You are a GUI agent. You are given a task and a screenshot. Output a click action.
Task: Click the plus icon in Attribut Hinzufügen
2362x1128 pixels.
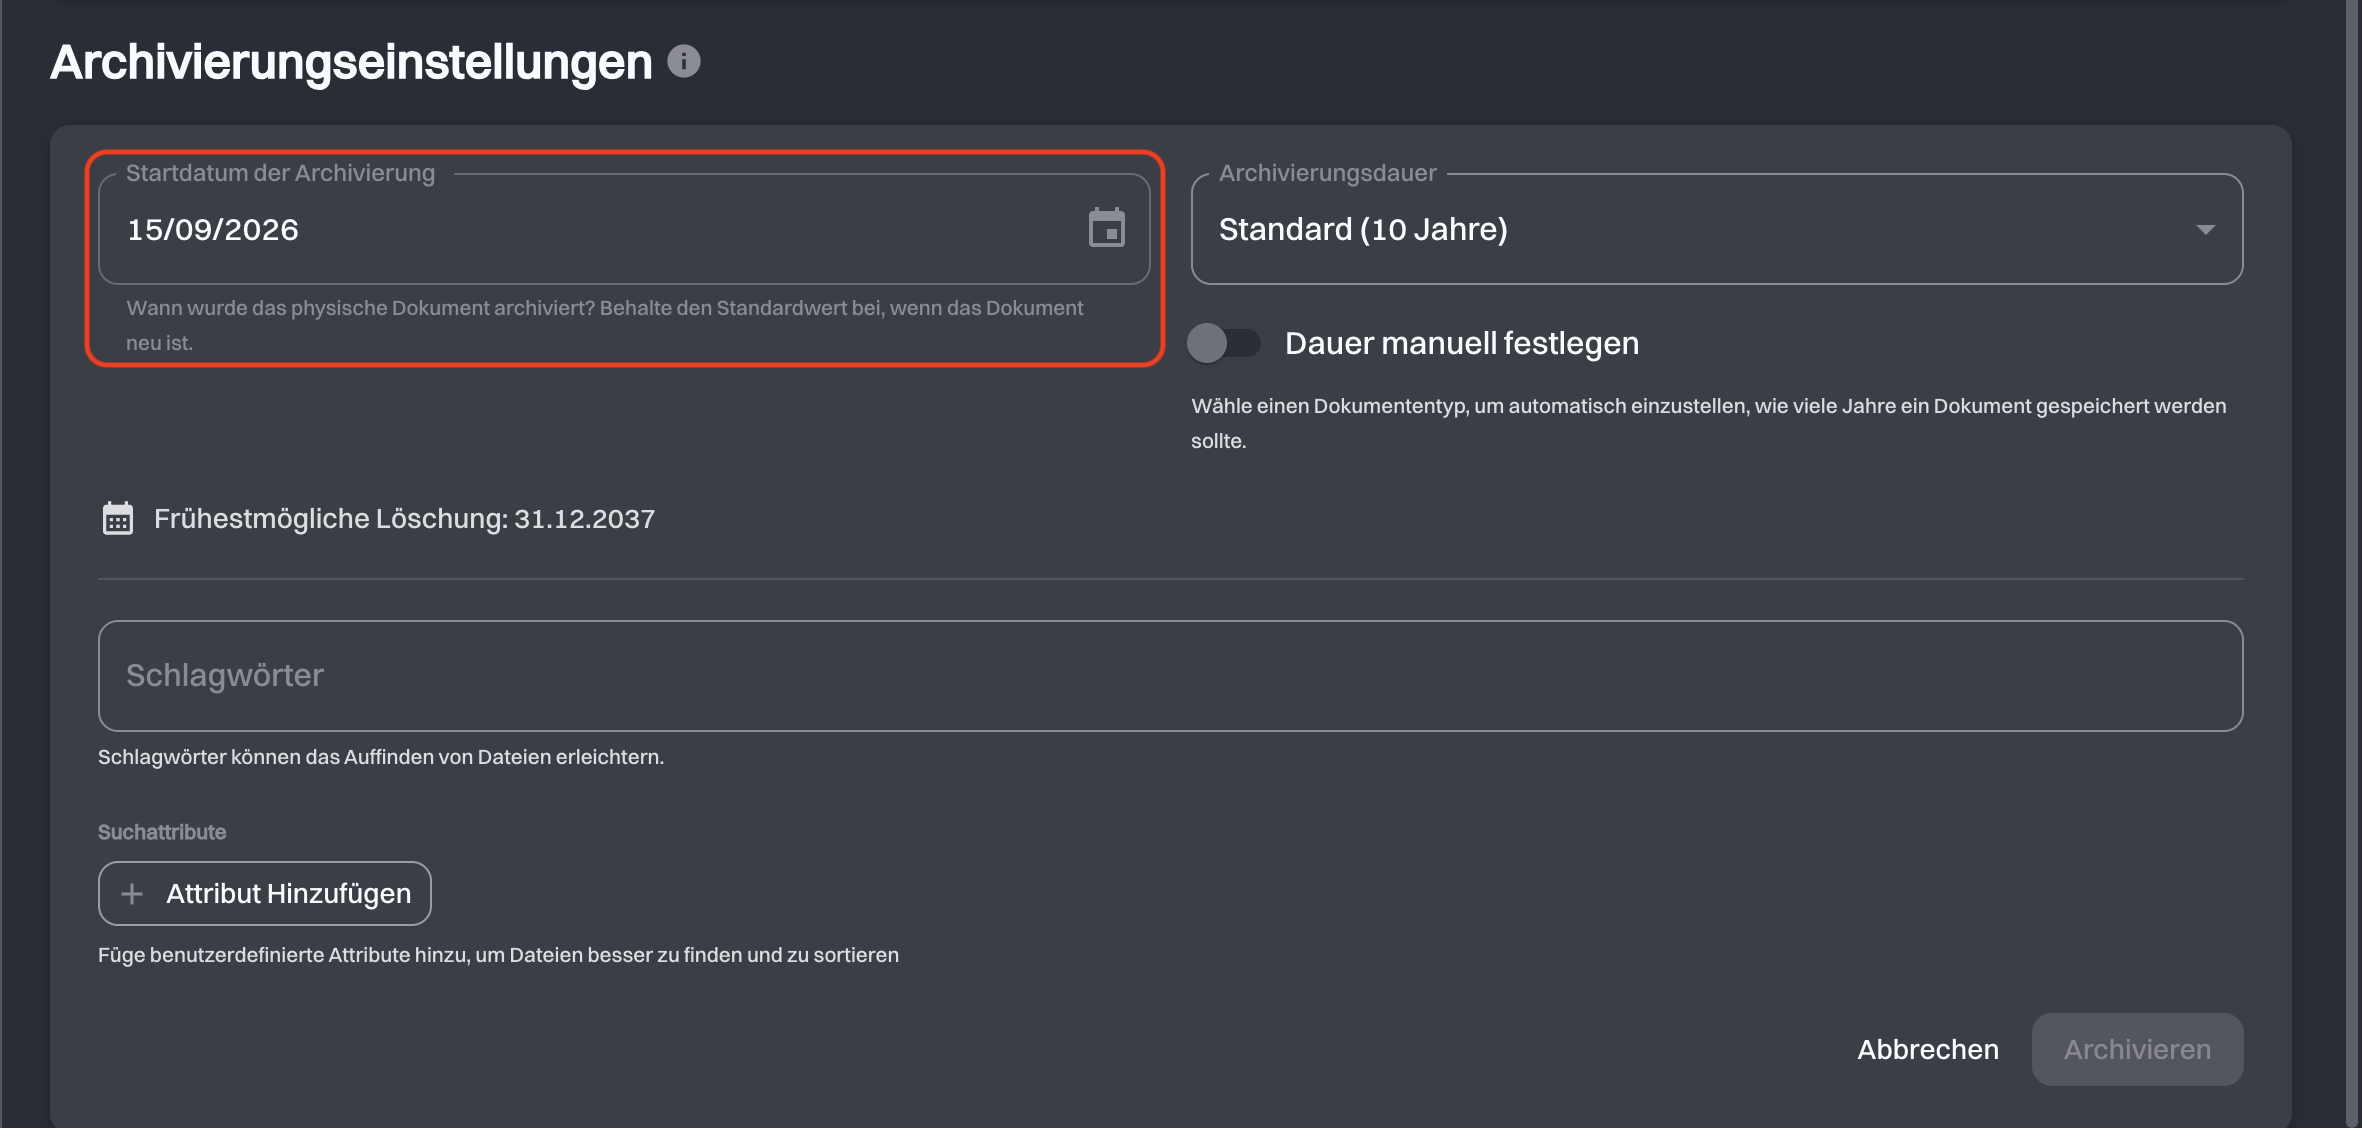(x=132, y=893)
